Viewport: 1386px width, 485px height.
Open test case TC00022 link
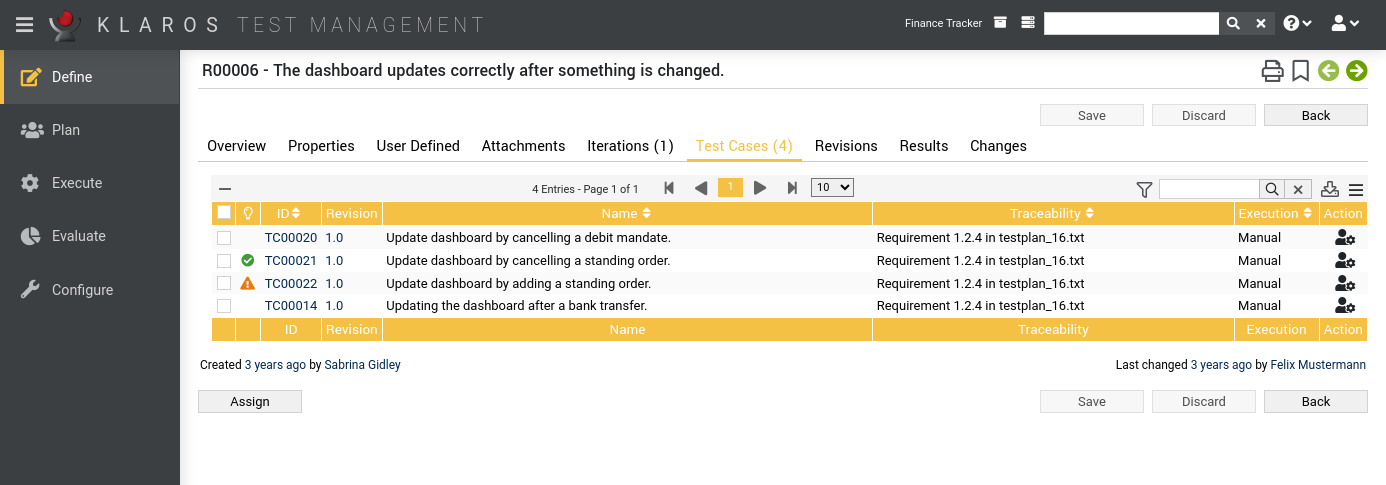(290, 284)
